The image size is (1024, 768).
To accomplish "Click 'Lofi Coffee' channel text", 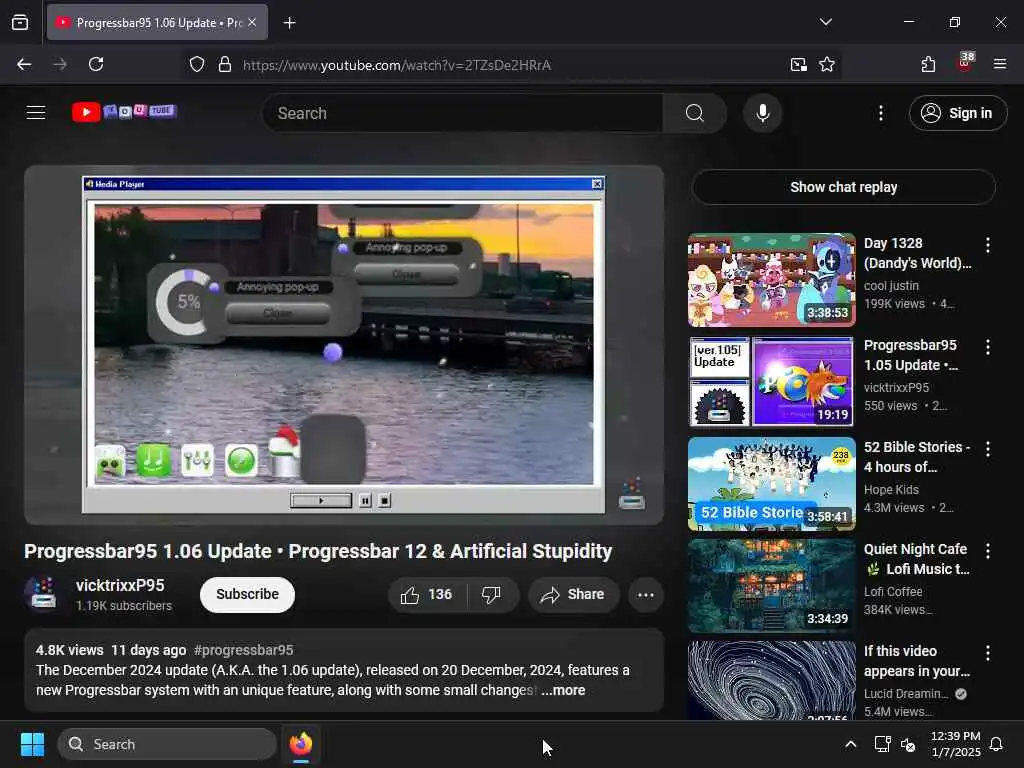I will (893, 591).
